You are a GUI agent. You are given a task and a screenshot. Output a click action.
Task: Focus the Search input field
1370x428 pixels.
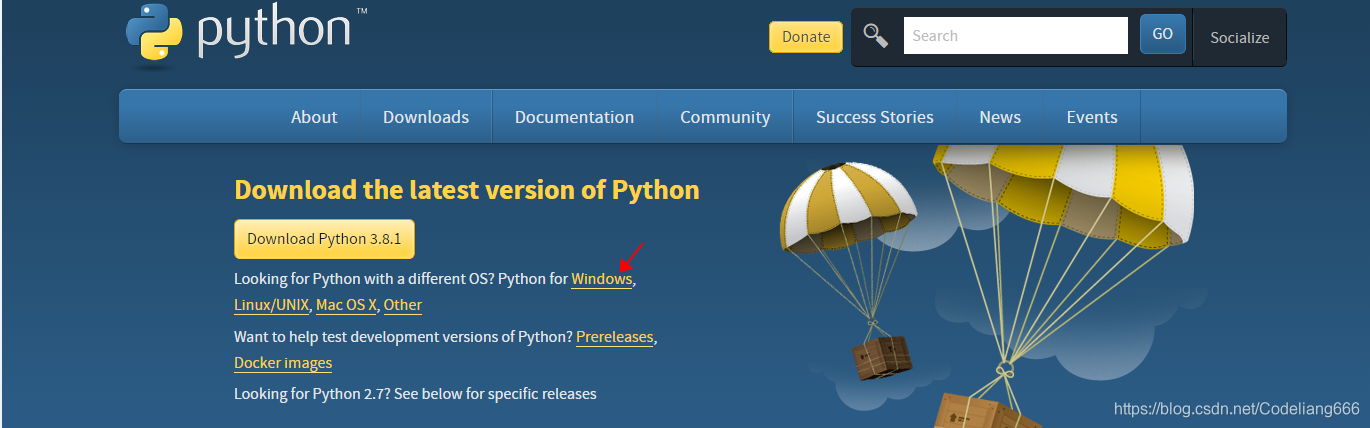point(1016,36)
